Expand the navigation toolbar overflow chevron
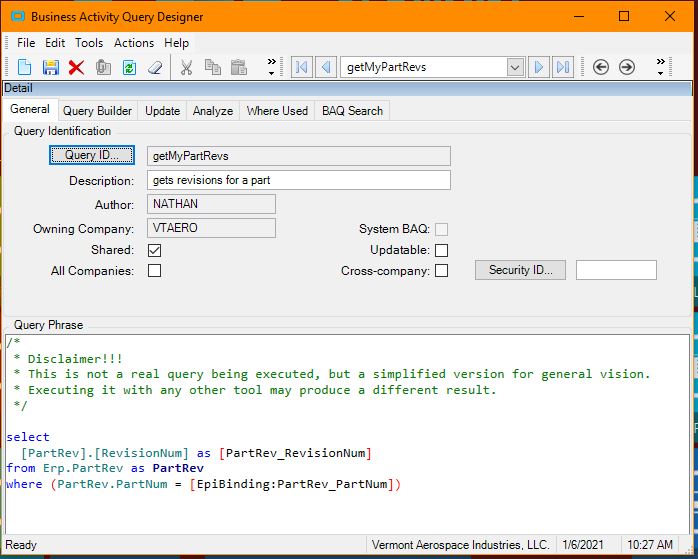 [661, 67]
